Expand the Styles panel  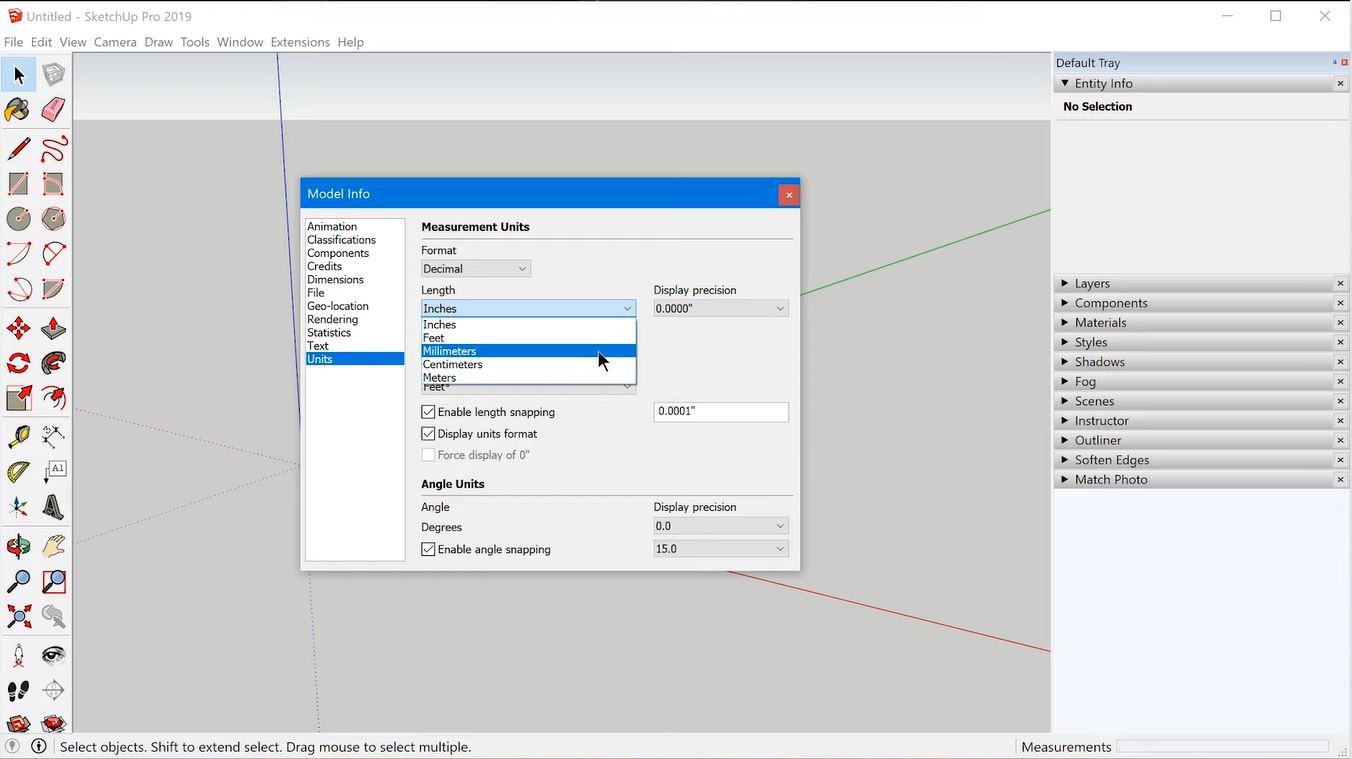point(1091,341)
